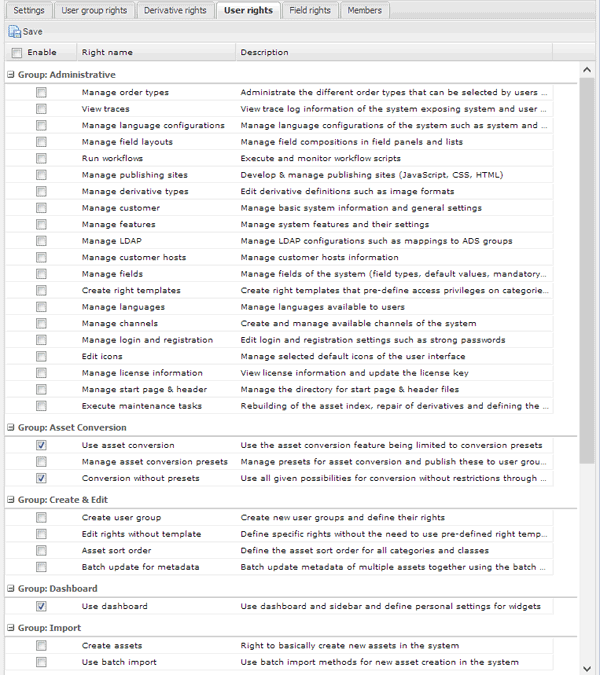Enable the Edit icons checkbox
This screenshot has height=675, width=600.
41,356
